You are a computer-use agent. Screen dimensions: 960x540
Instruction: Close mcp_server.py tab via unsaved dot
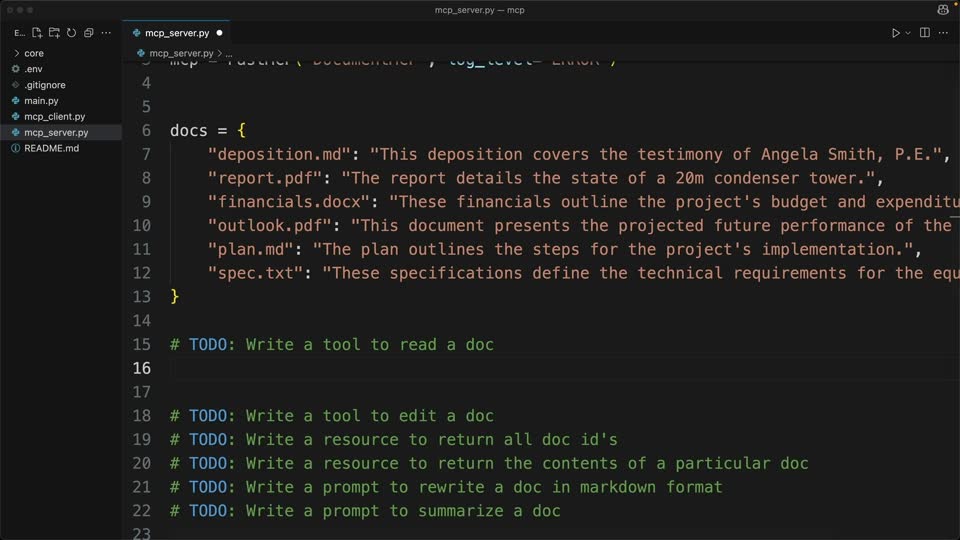pos(219,33)
